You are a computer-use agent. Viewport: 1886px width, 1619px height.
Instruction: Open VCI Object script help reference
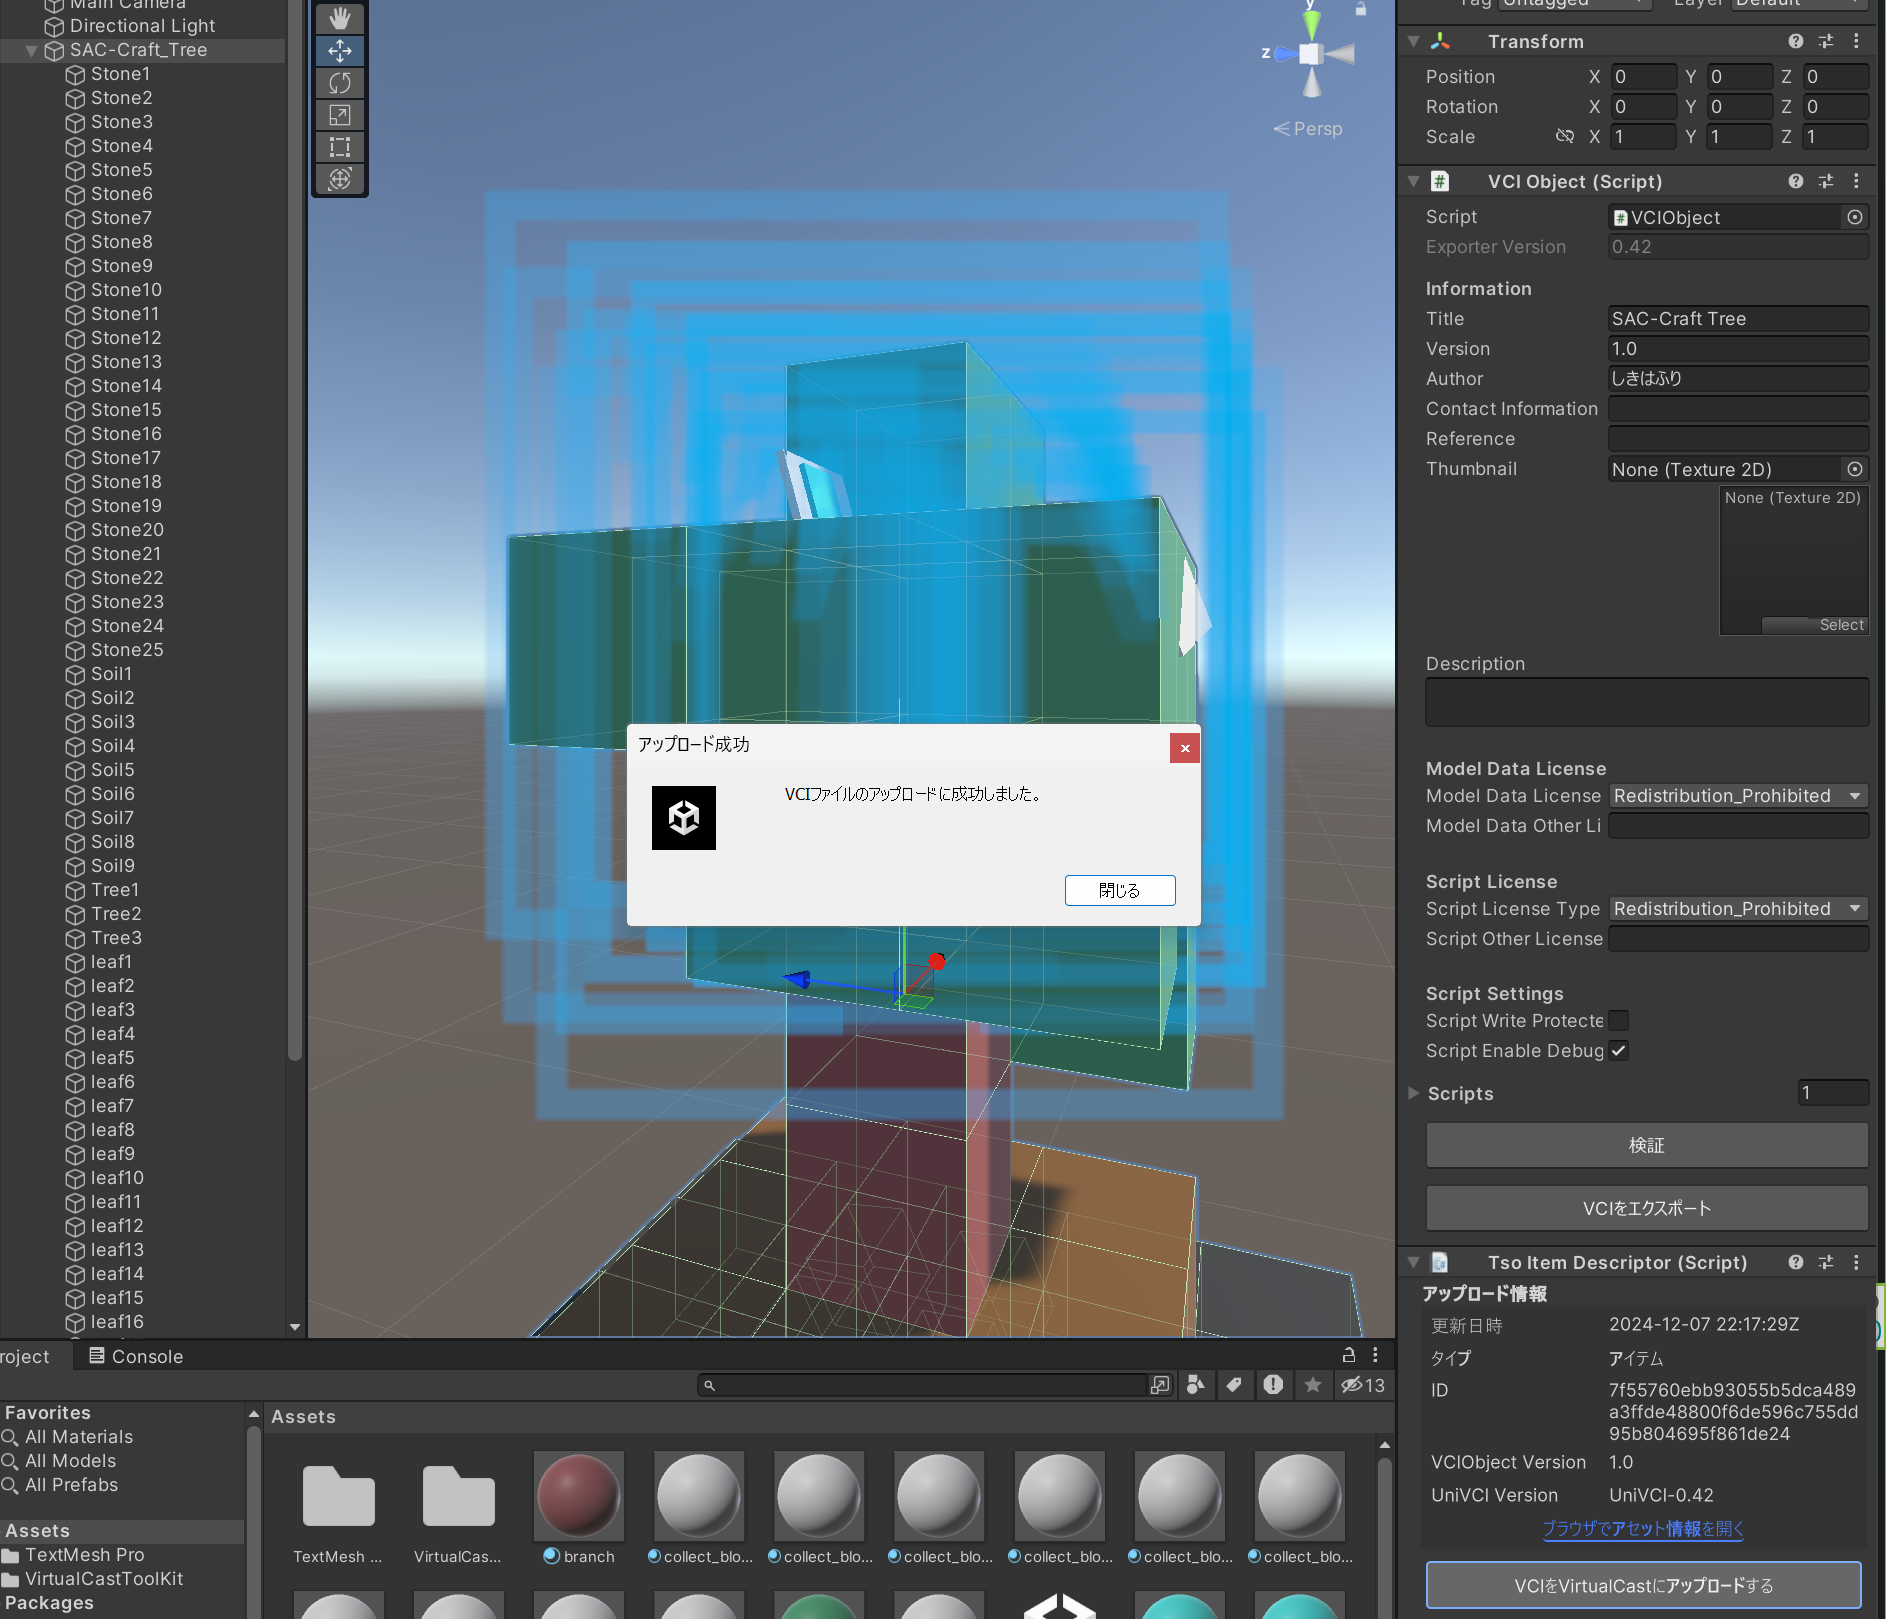pyautogui.click(x=1796, y=181)
